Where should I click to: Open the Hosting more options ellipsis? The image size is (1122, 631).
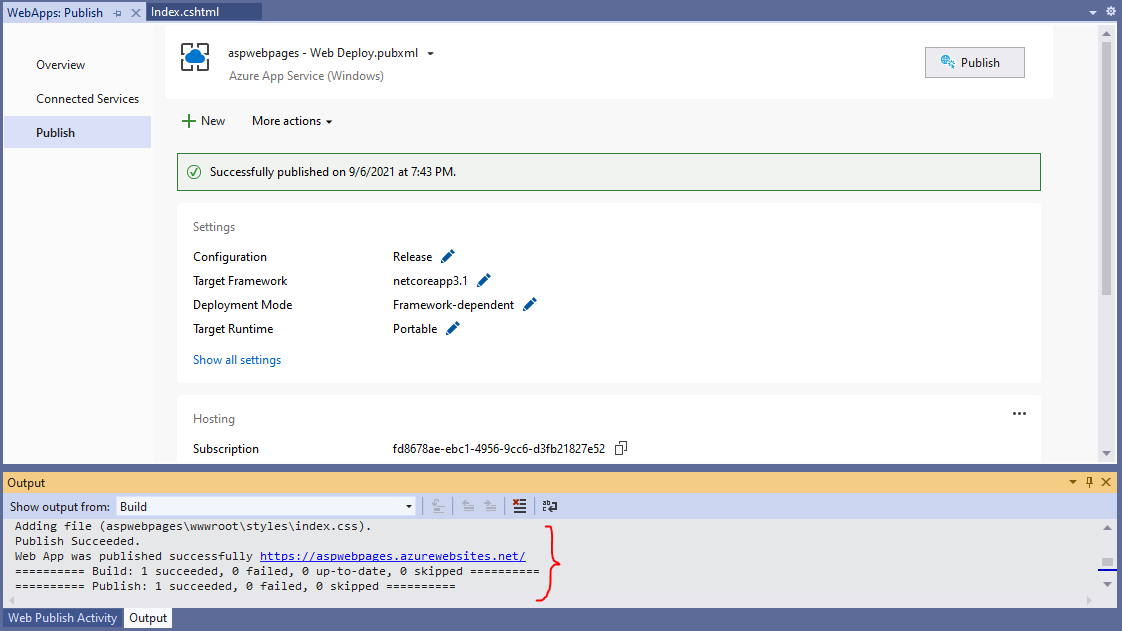pos(1019,414)
